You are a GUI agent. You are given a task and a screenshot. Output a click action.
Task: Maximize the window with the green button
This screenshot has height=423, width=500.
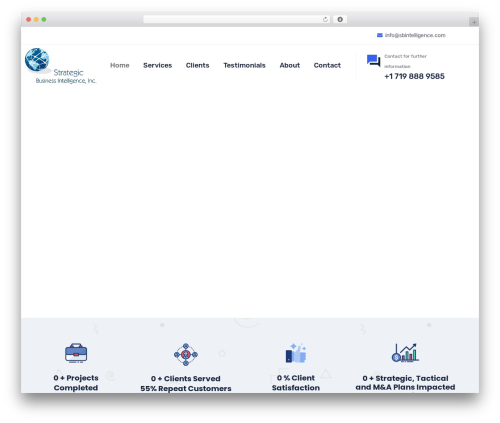[44, 19]
